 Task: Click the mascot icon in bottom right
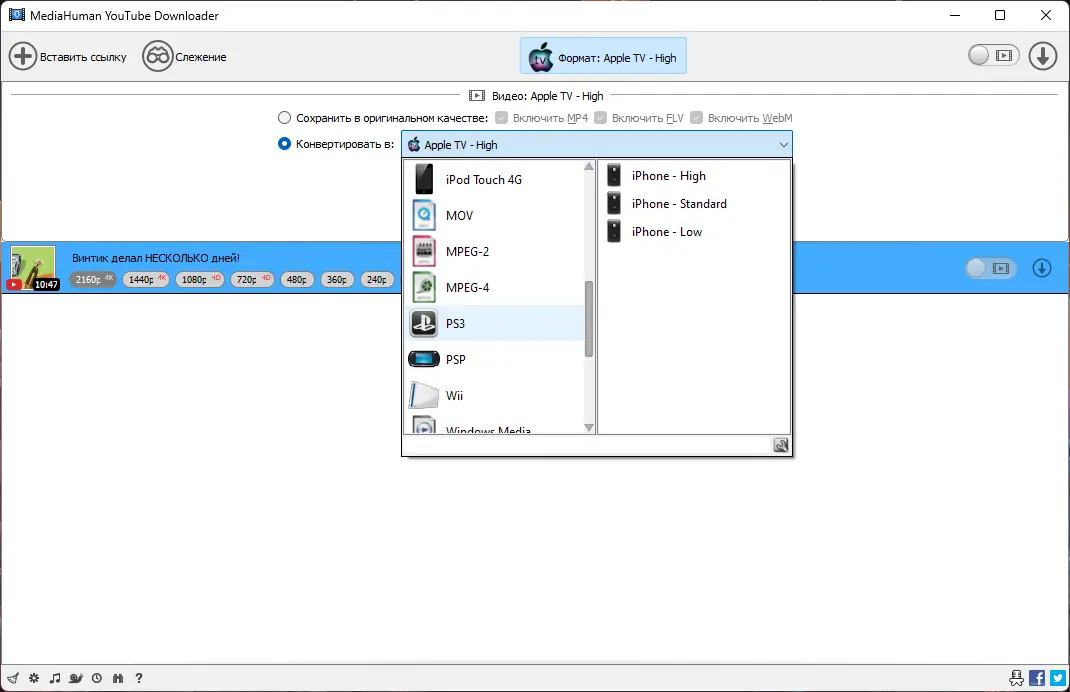1017,678
